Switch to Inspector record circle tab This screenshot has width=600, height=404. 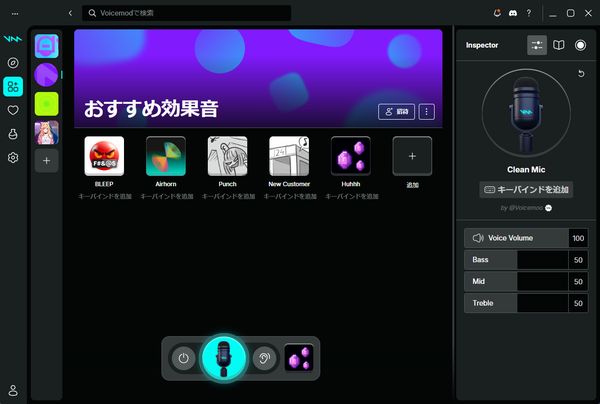pyautogui.click(x=580, y=45)
